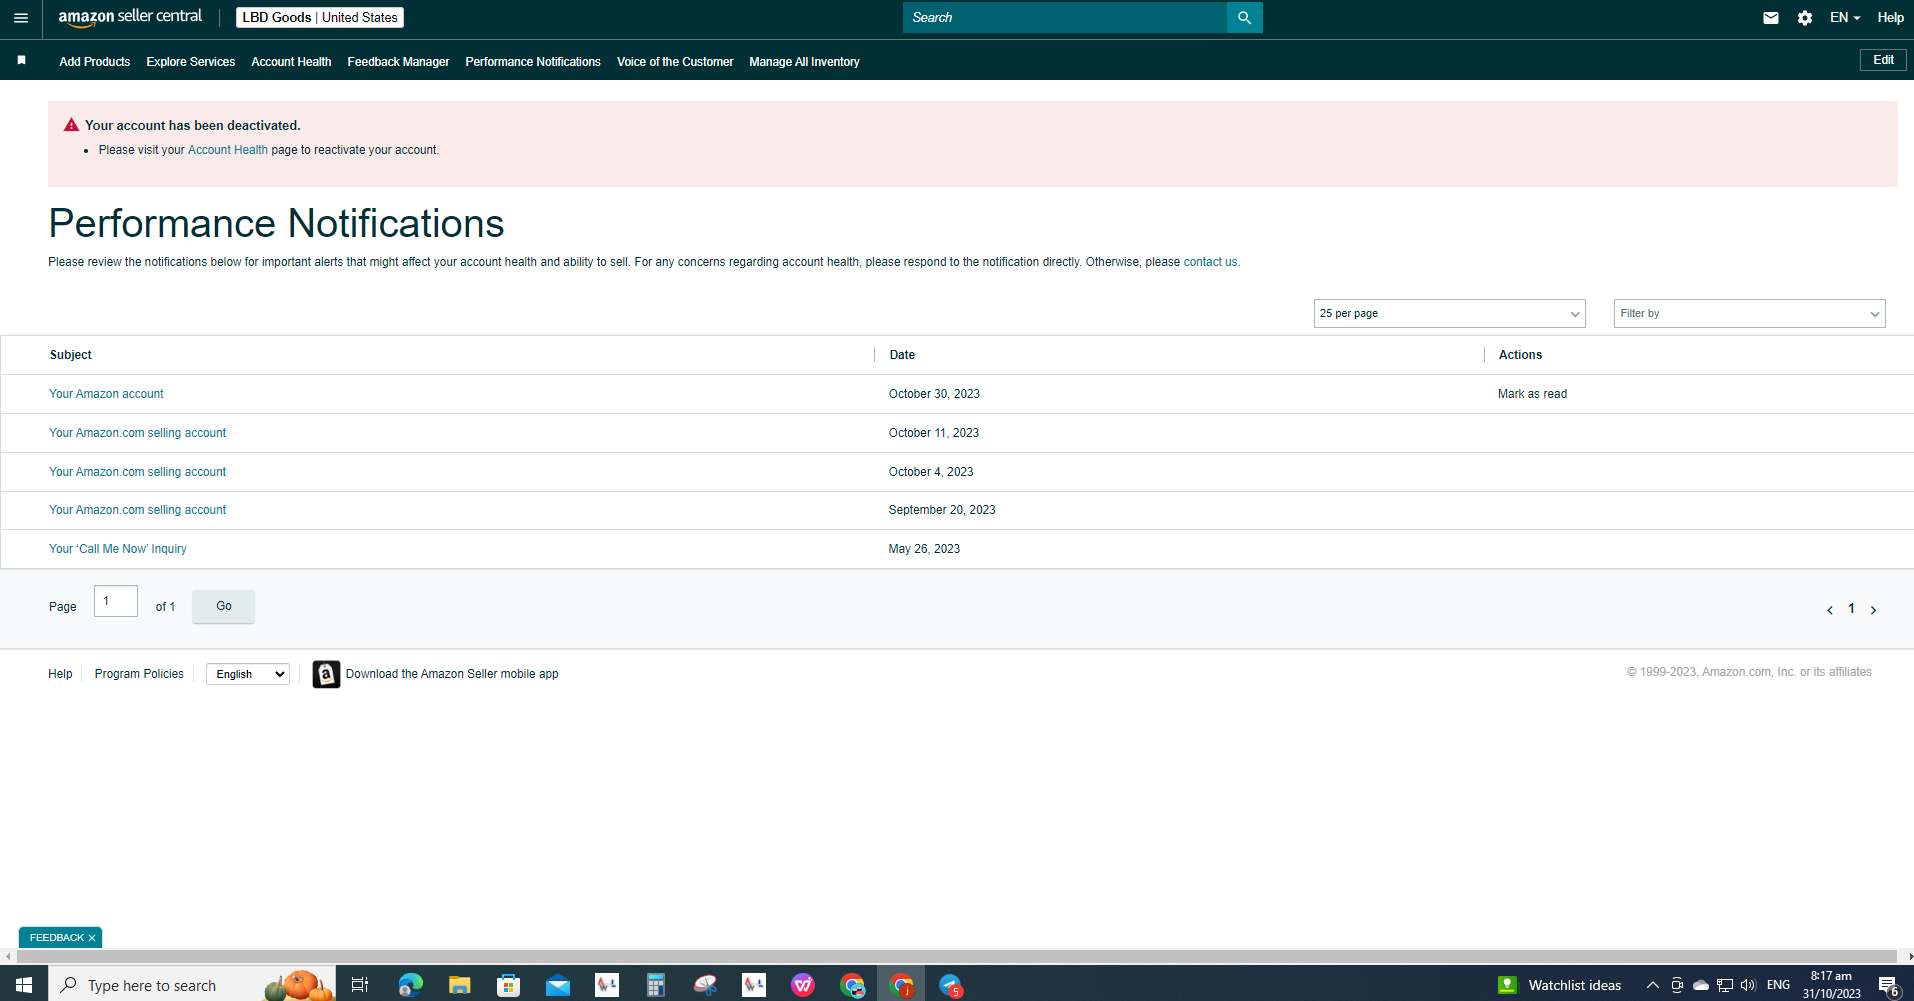Screen dimensions: 1914x1001
Task: Mark the October 30 notification as read
Action: (x=1532, y=394)
